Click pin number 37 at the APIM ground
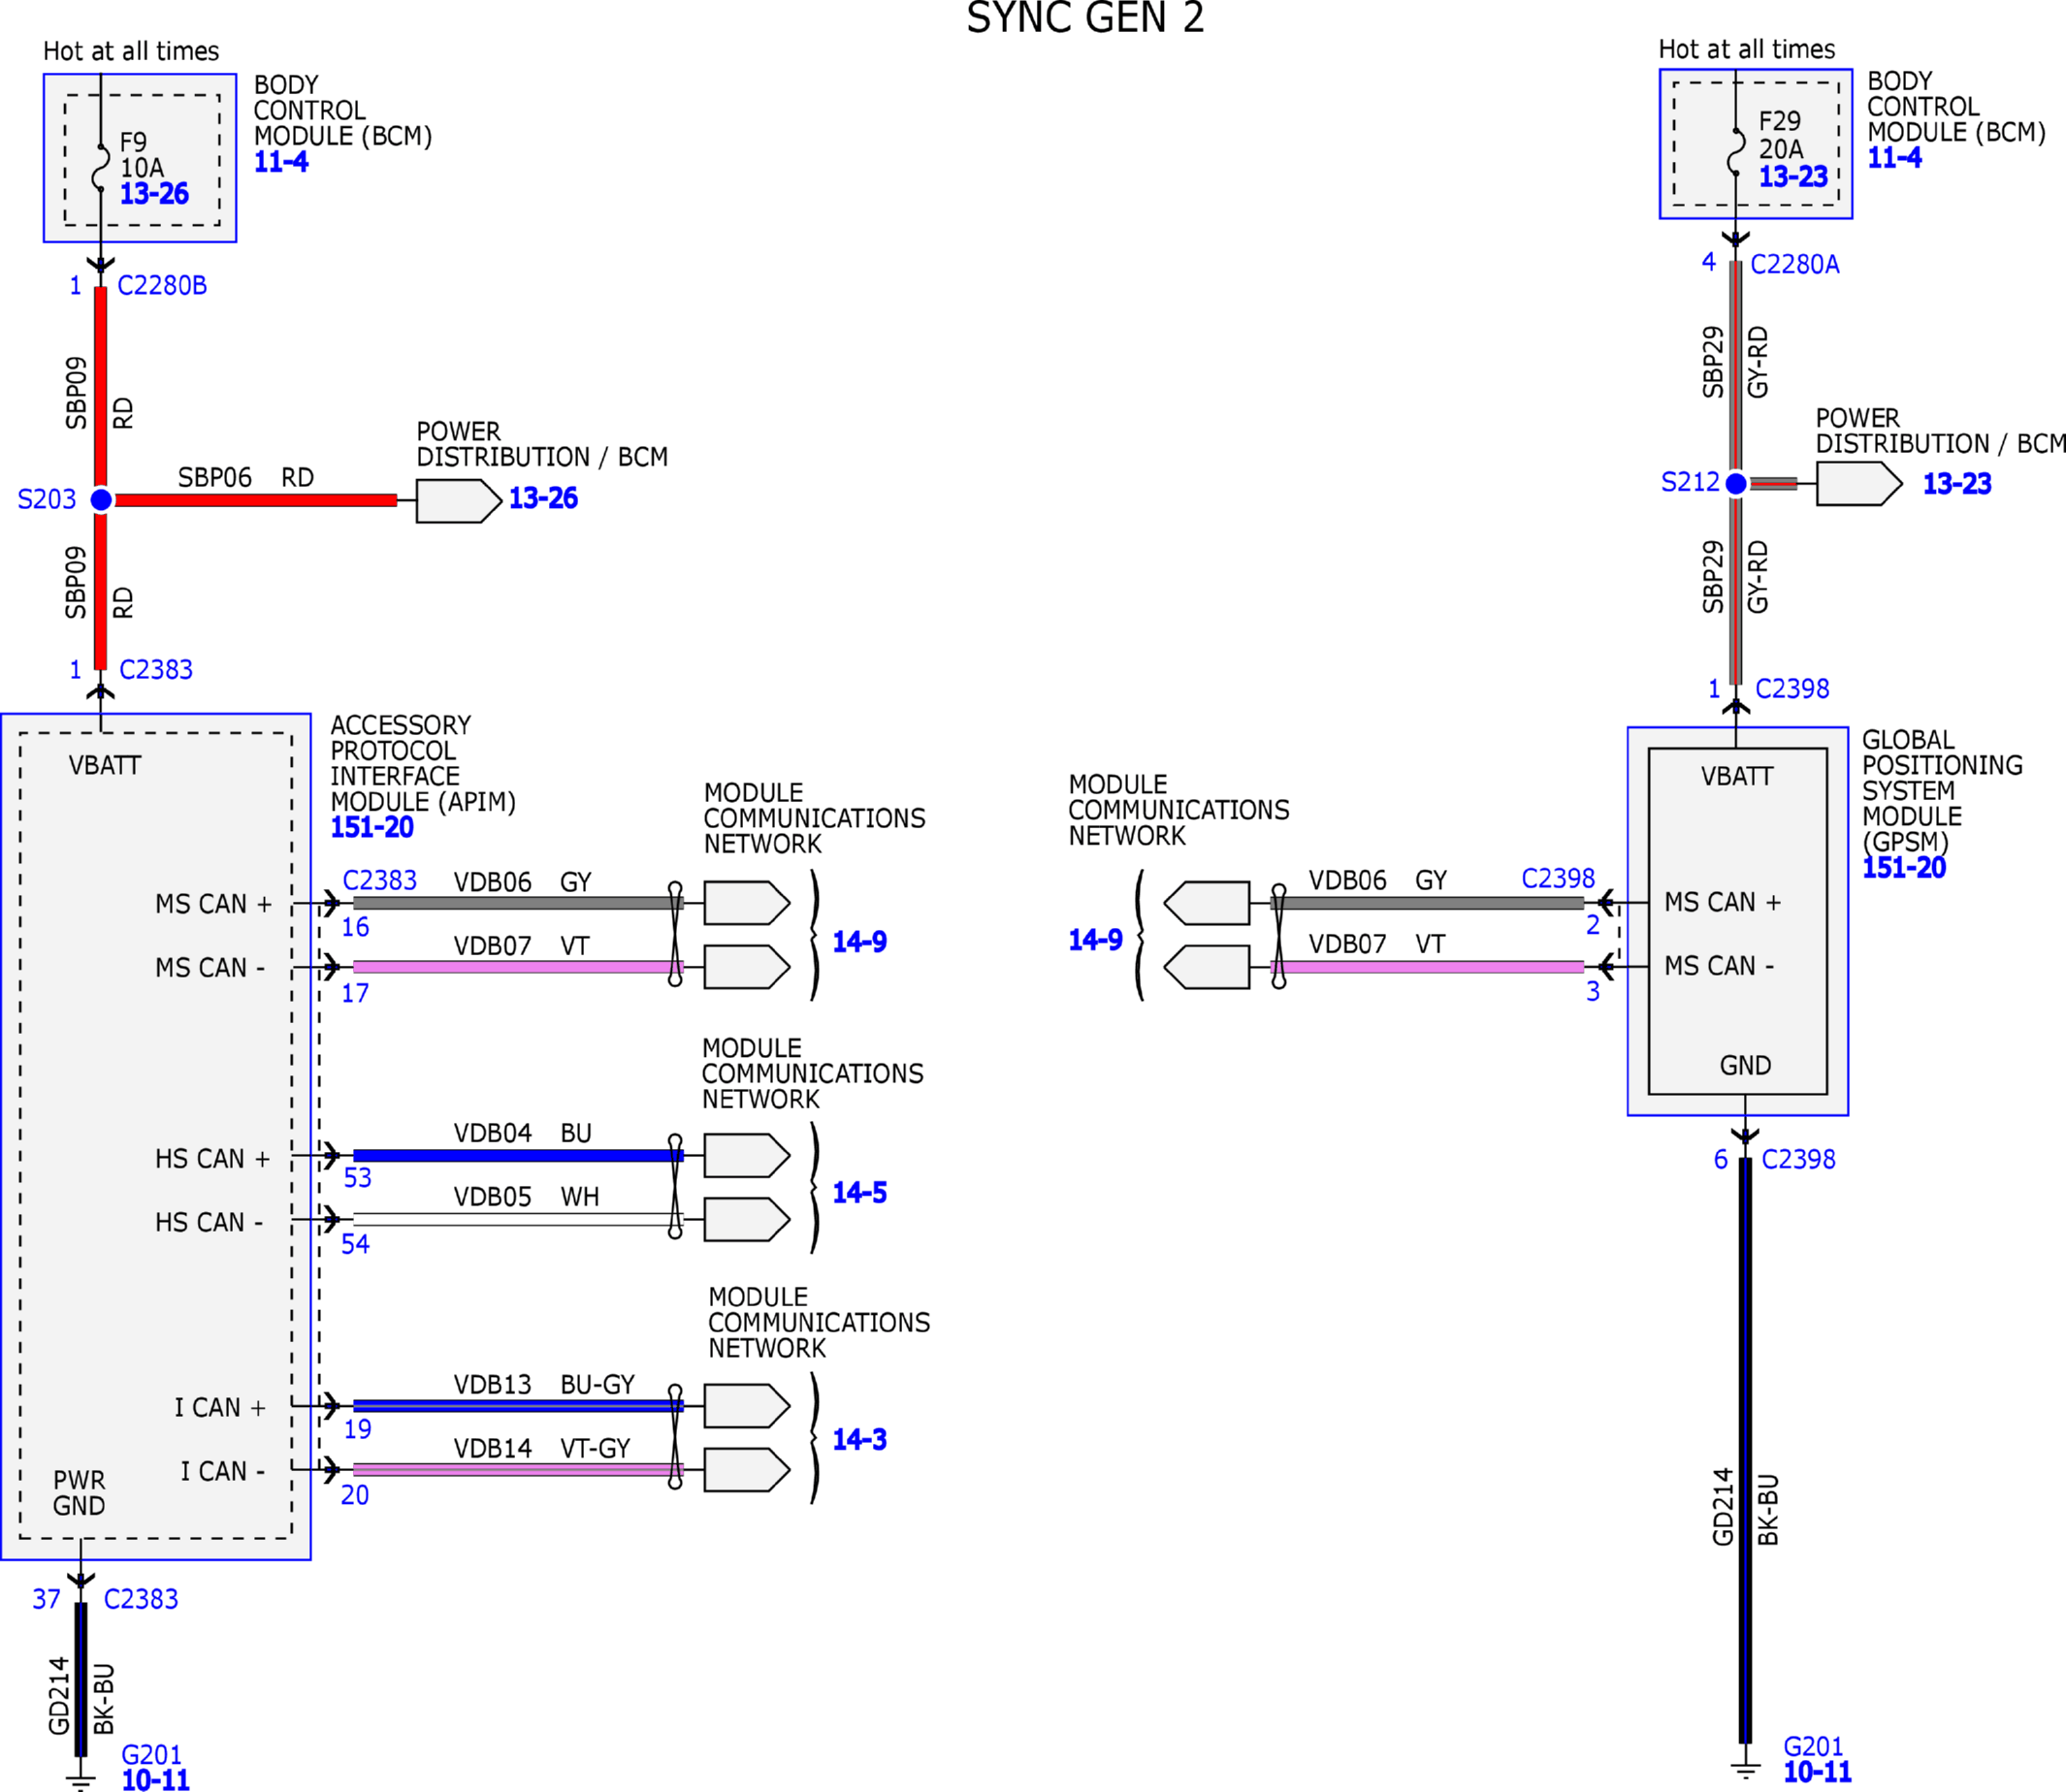The width and height of the screenshot is (2066, 1792). (46, 1600)
